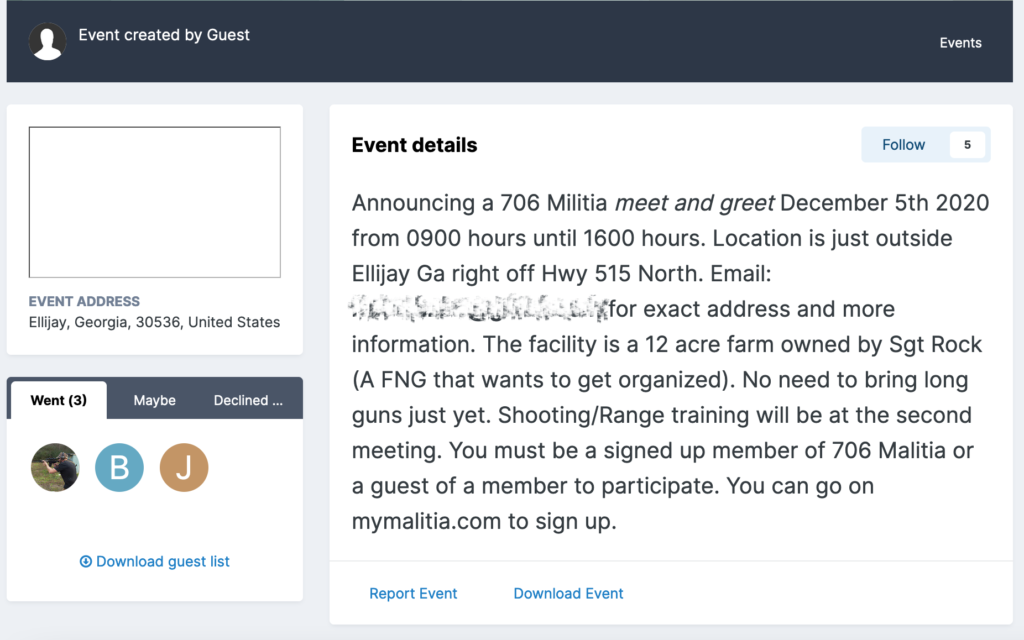Viewport: 1024px width, 640px height.
Task: Open the attendee photo avatar with shooter
Action: (56, 468)
